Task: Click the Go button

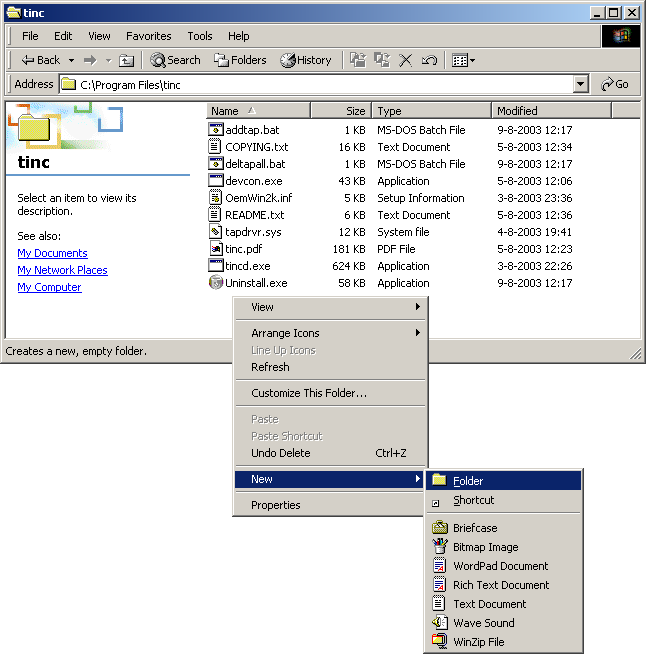Action: tap(615, 84)
